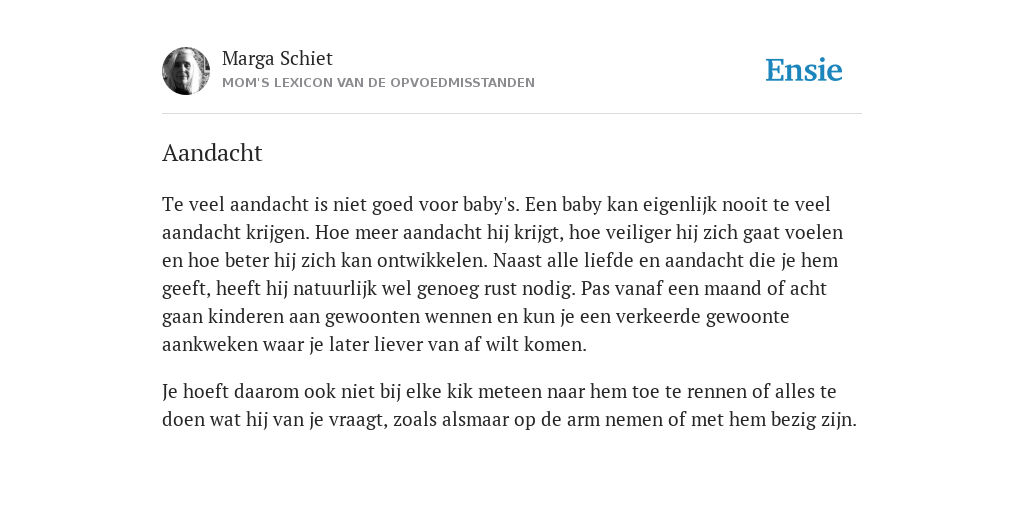Open Mom's Lexicon van de Opvoedmisstanden link
The image size is (1024, 512).
click(x=378, y=83)
